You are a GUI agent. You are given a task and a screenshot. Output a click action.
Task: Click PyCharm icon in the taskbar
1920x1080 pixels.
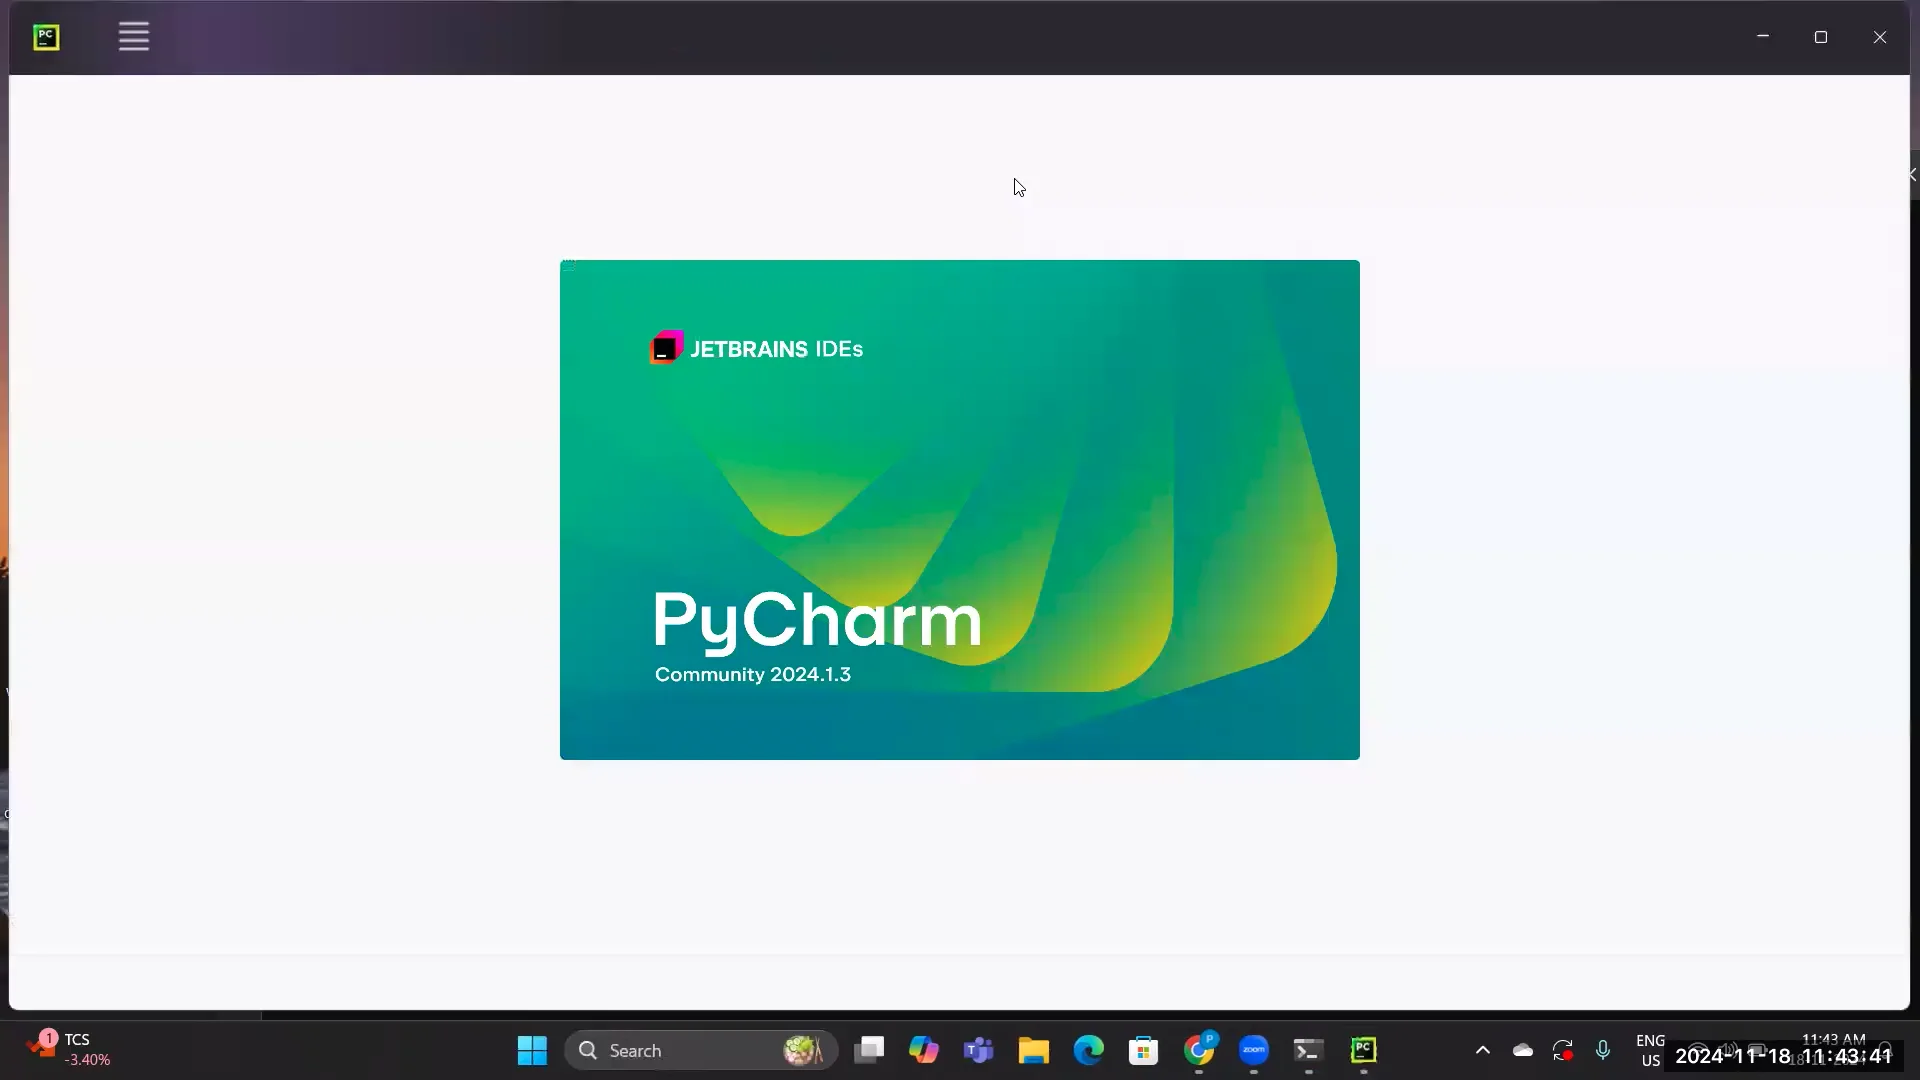[x=1364, y=1050]
